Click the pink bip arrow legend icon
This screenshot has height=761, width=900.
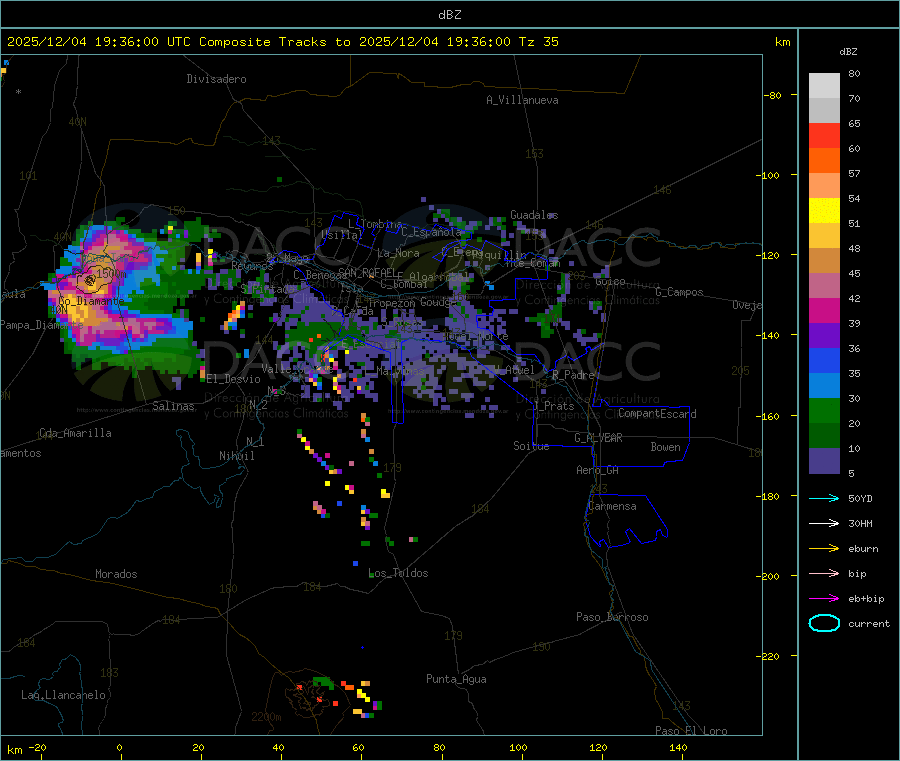coord(824,573)
